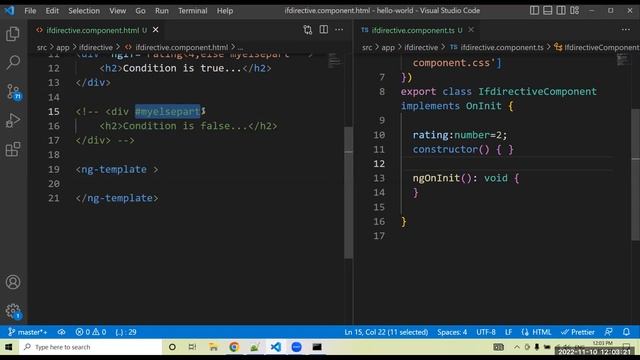640x360 pixels.
Task: Click the cloud publish icon in status bar
Action: pyautogui.click(x=61, y=332)
